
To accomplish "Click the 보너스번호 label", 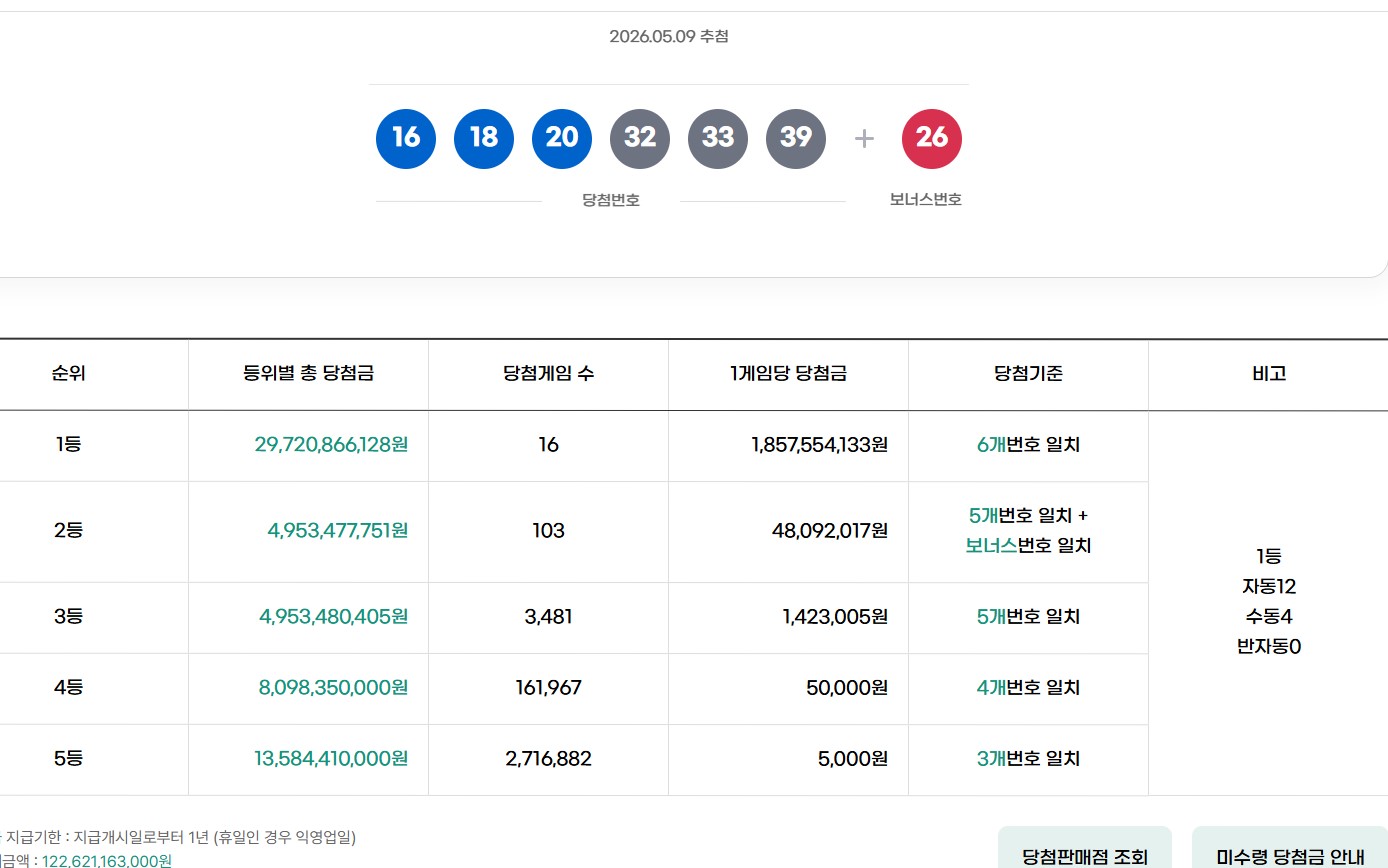I will click(x=926, y=200).
